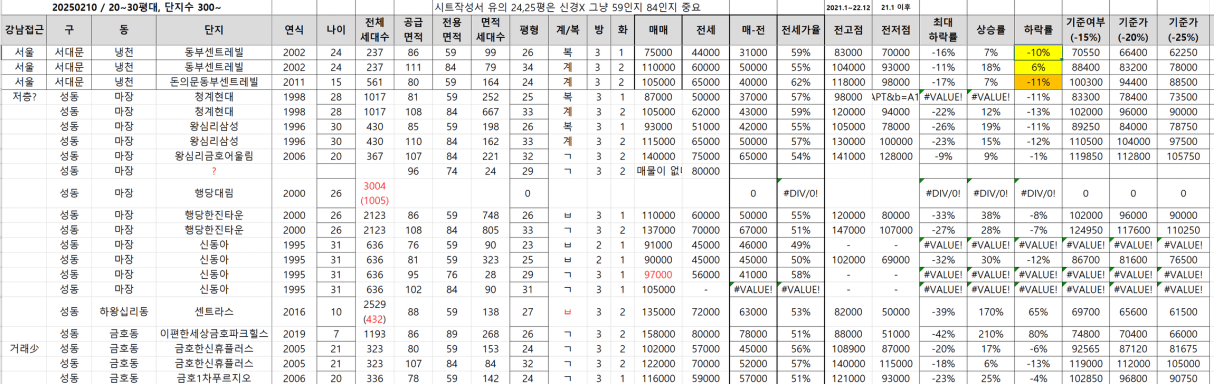The height and width of the screenshot is (384, 1214).
Task: Select the yellow '-10%' 하락률 cell
Action: point(1038,51)
